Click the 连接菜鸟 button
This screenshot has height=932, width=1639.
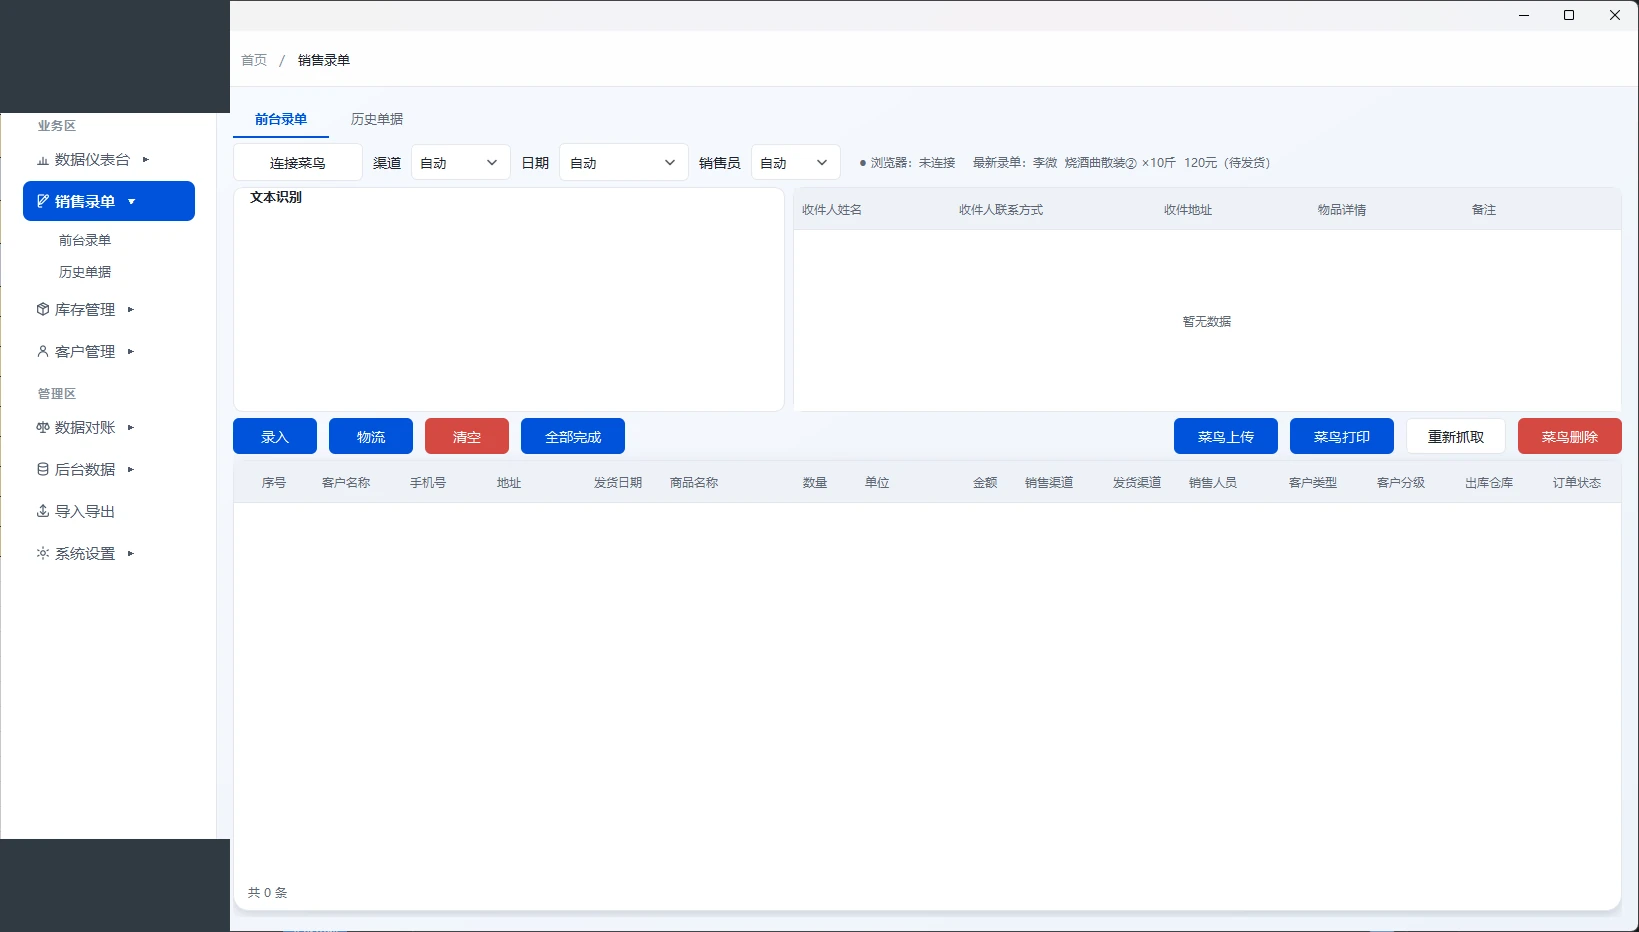tap(298, 163)
